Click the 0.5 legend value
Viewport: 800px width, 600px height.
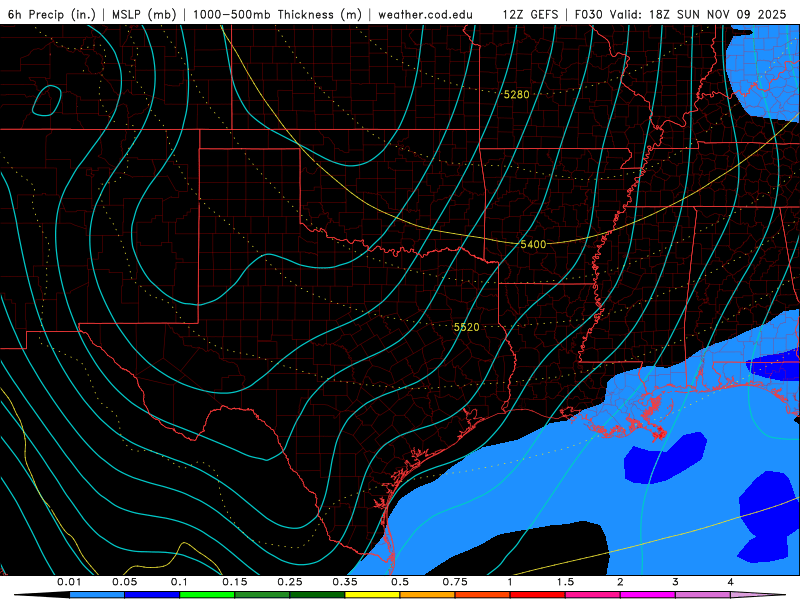(400, 582)
